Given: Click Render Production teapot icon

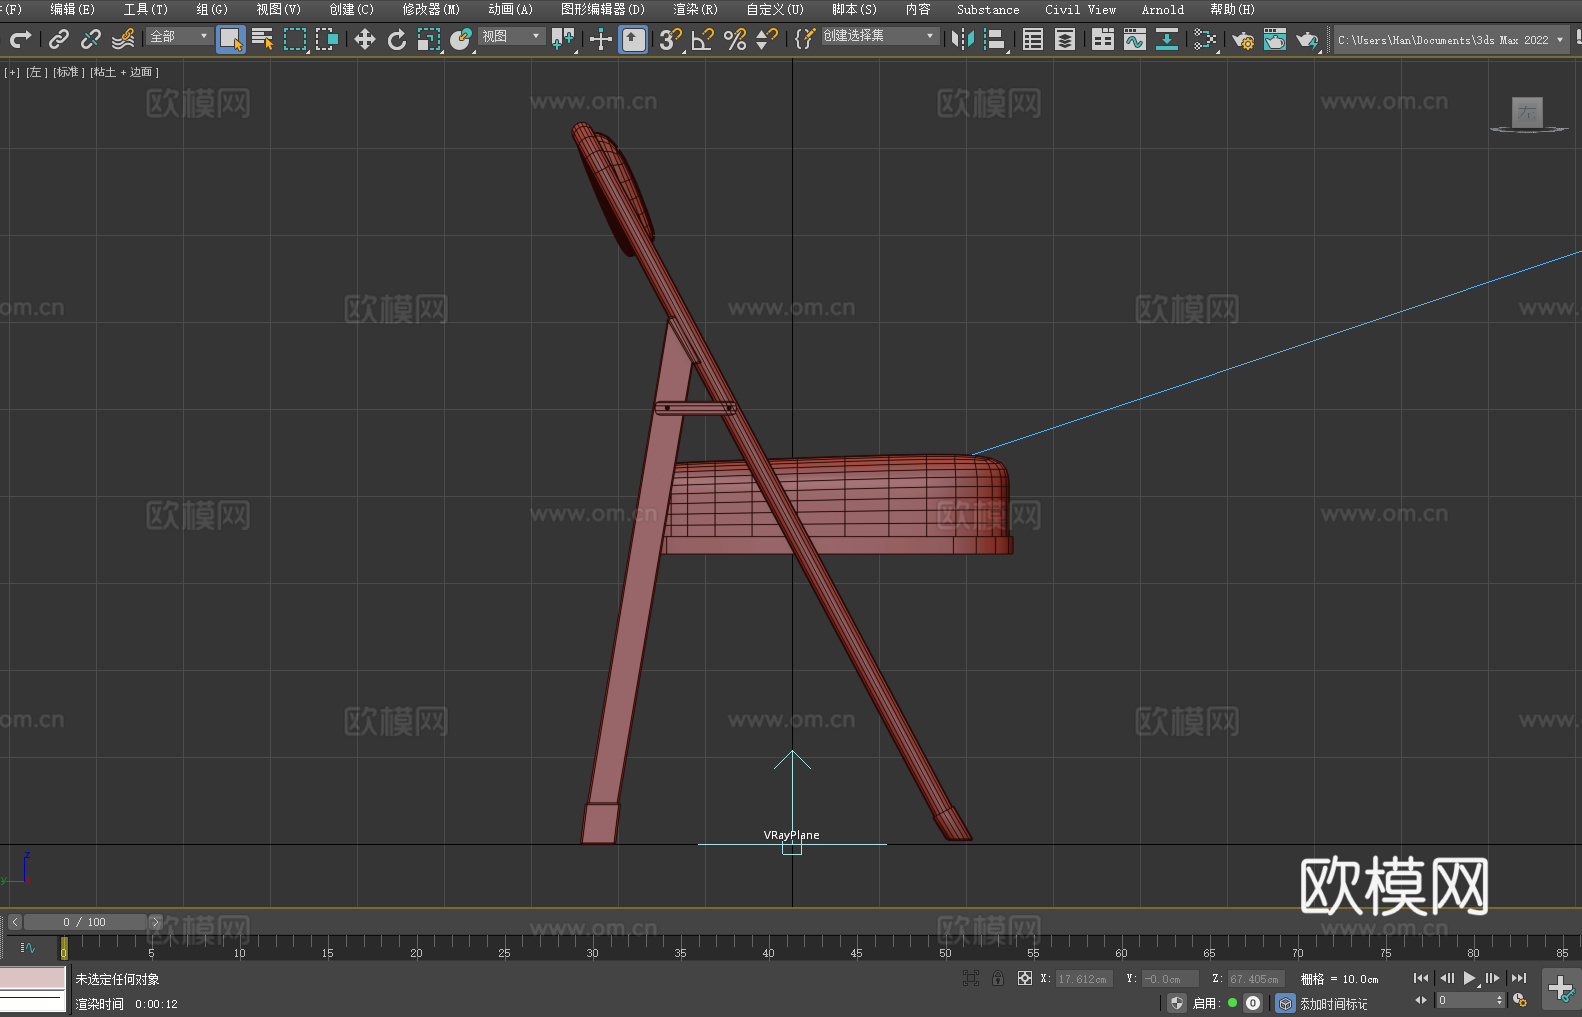Looking at the screenshot, I should coord(1307,39).
